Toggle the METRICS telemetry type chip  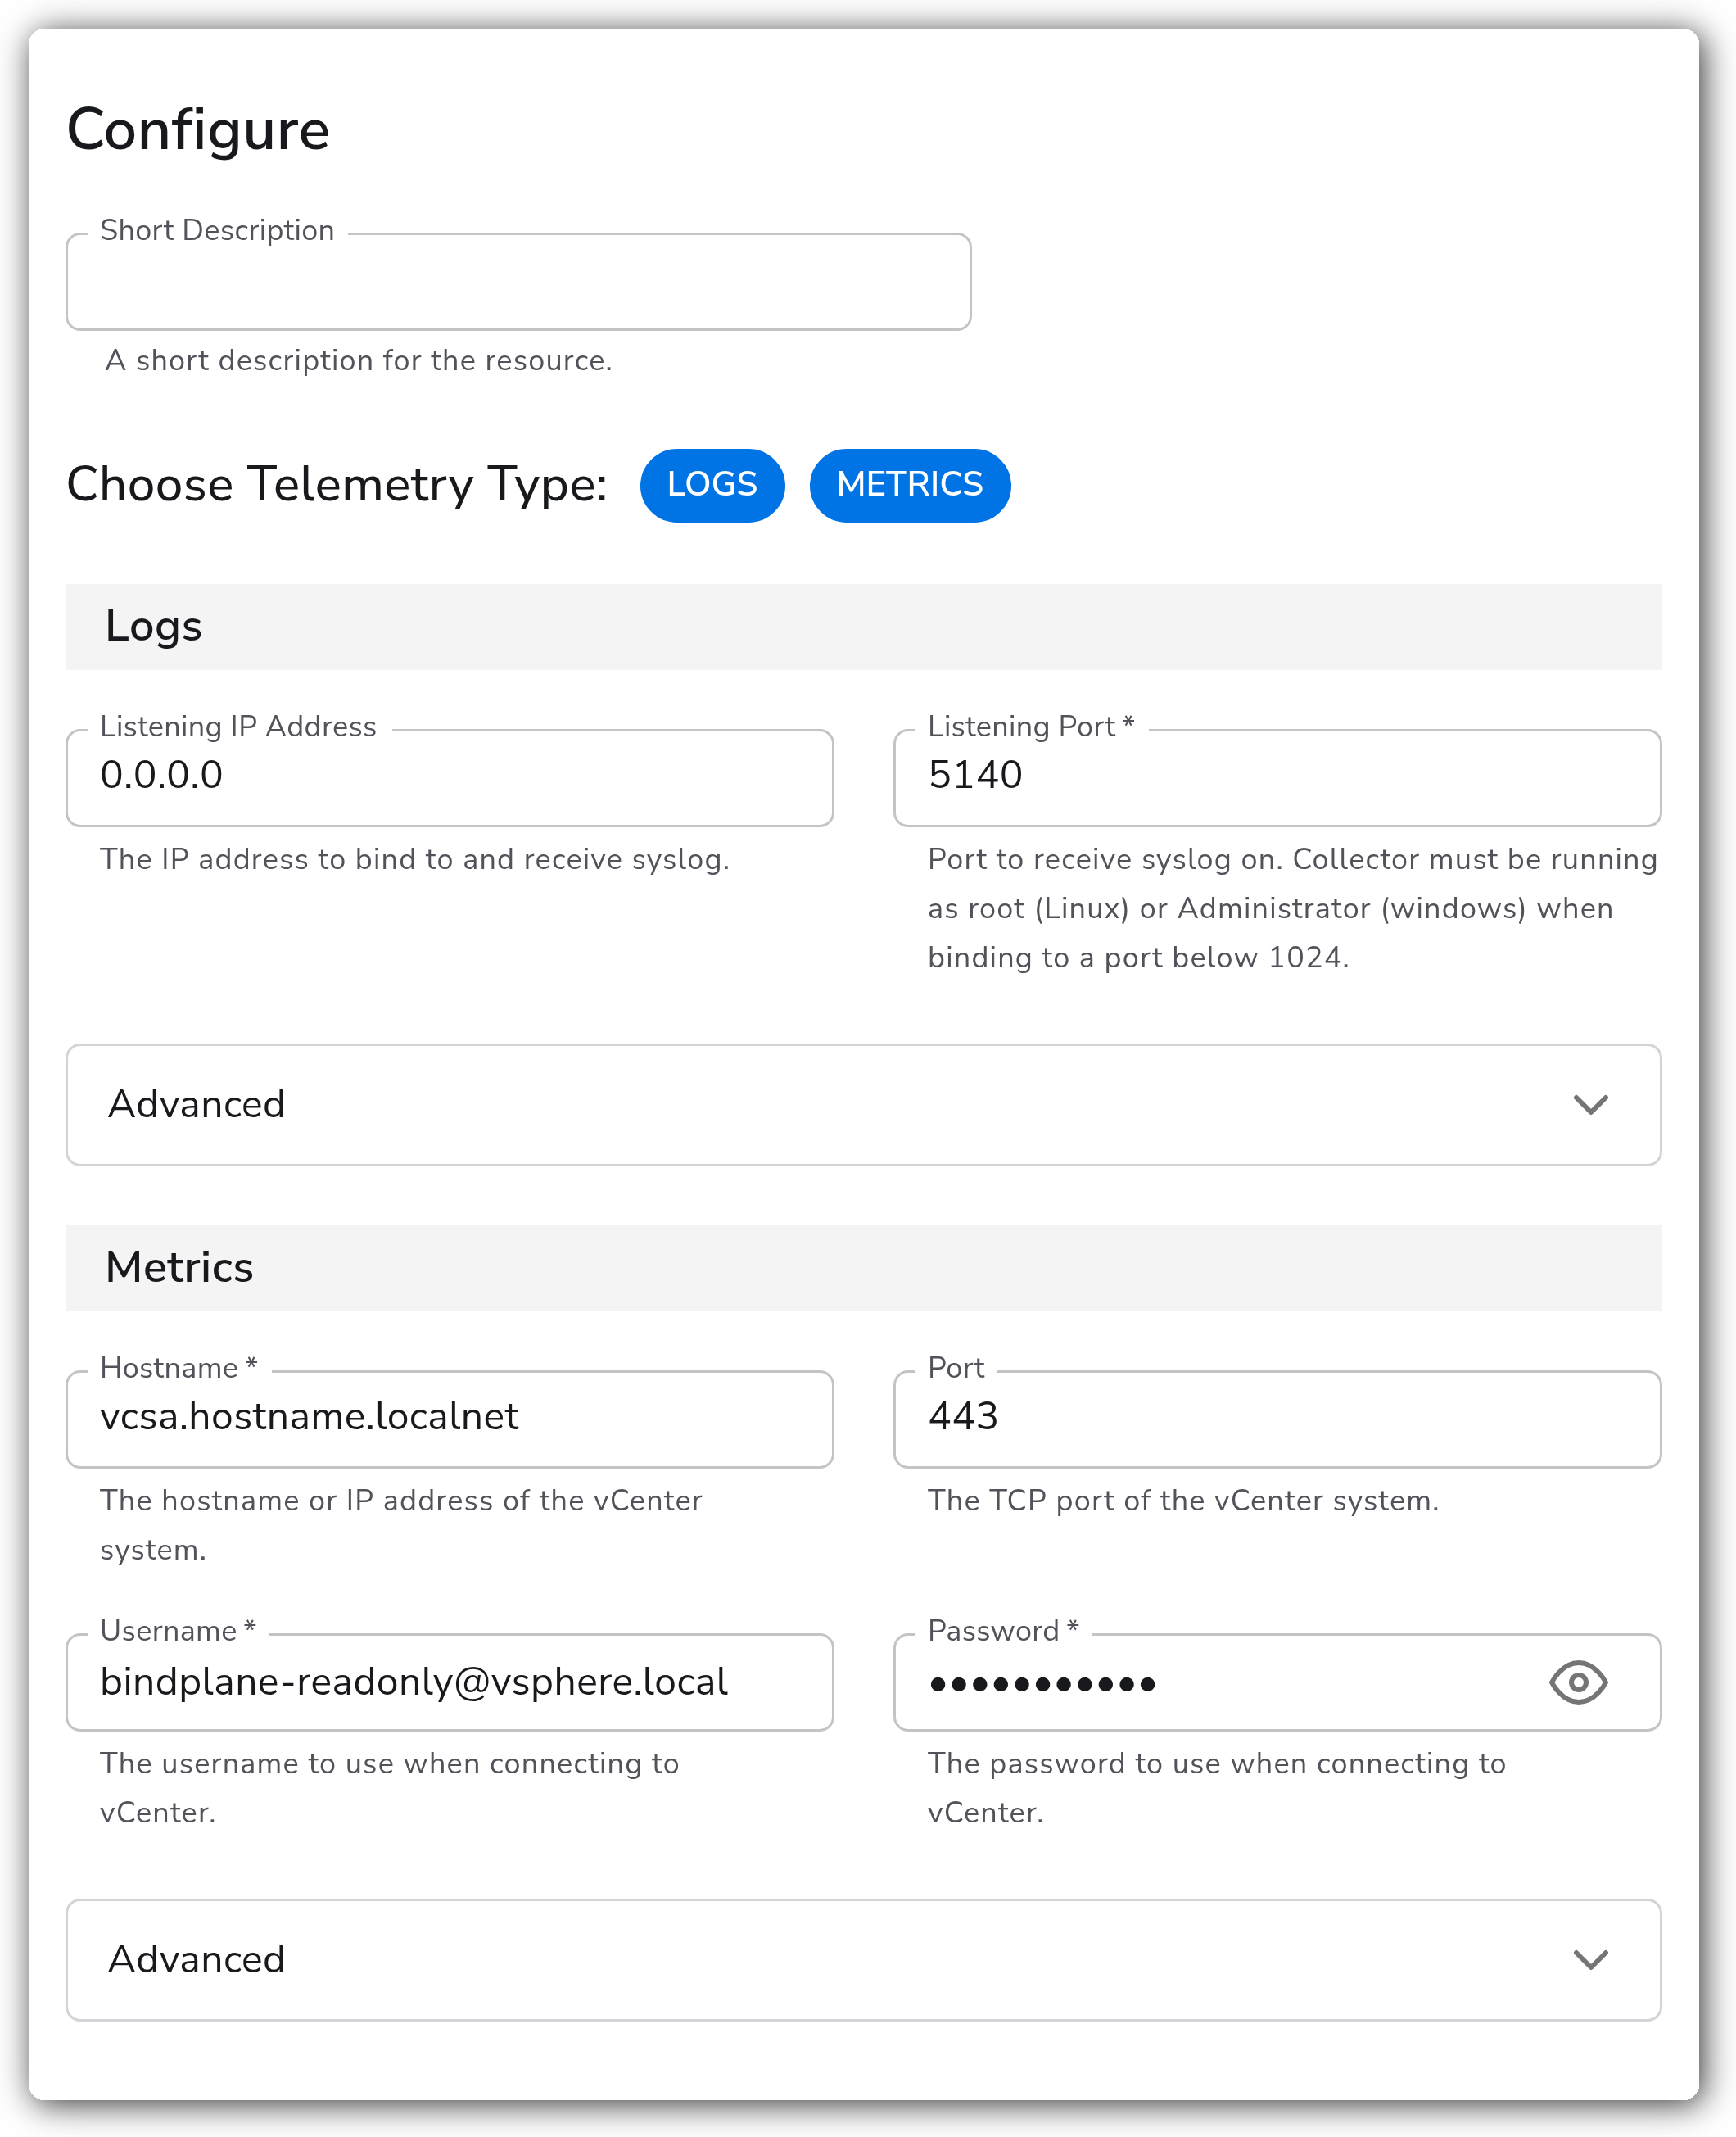point(910,485)
